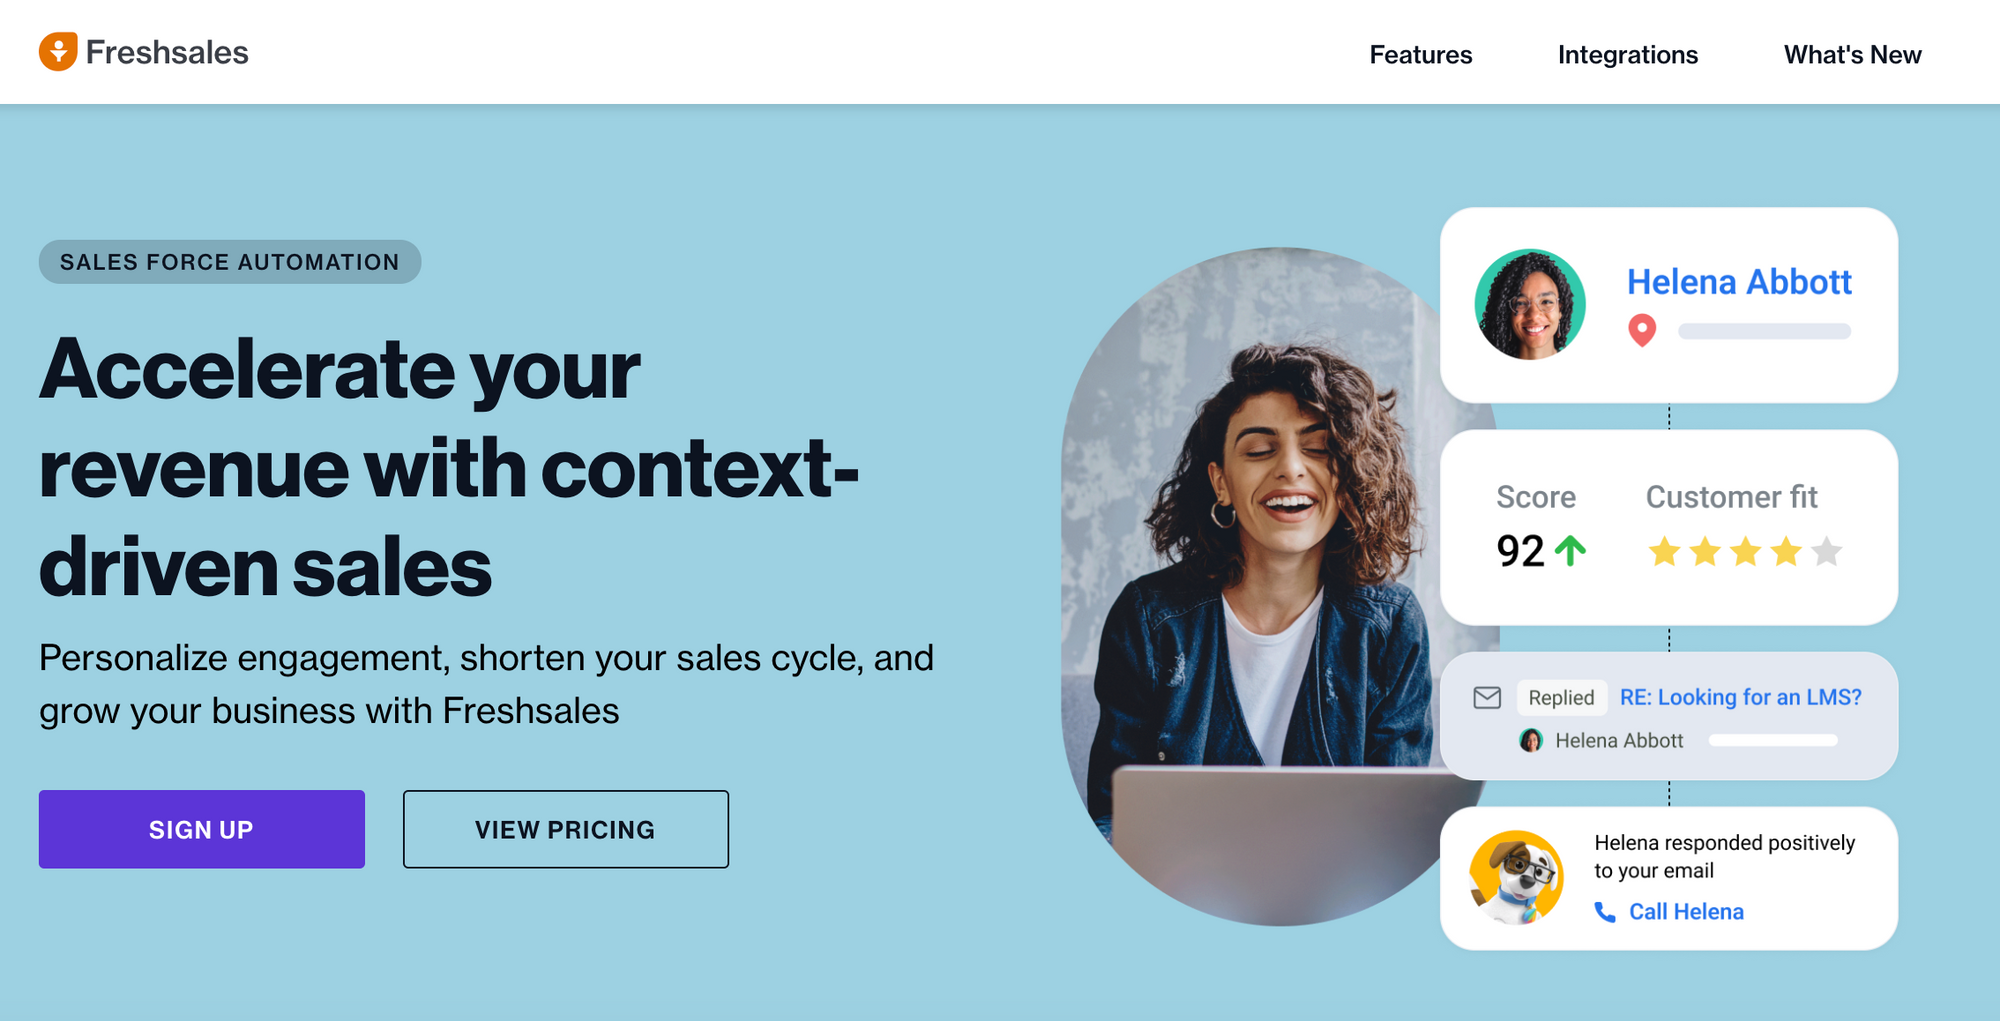Click the Replied status tag

(1561, 697)
